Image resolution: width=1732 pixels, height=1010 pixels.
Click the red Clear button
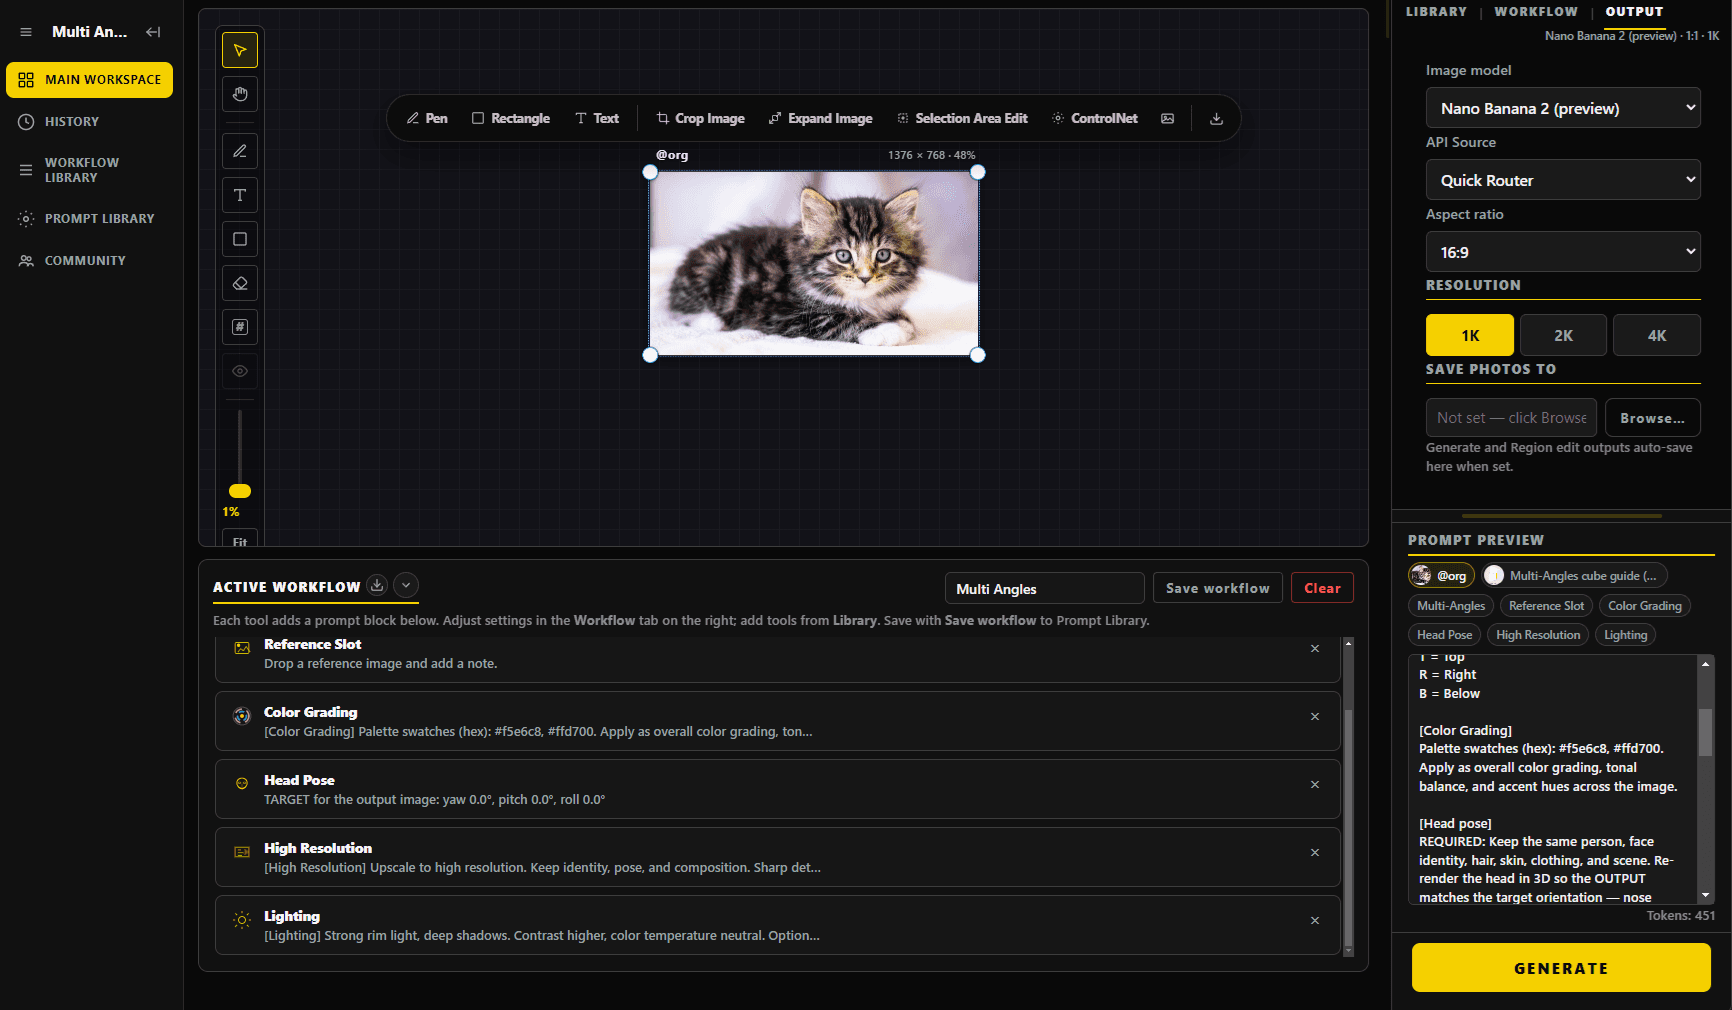click(1322, 588)
